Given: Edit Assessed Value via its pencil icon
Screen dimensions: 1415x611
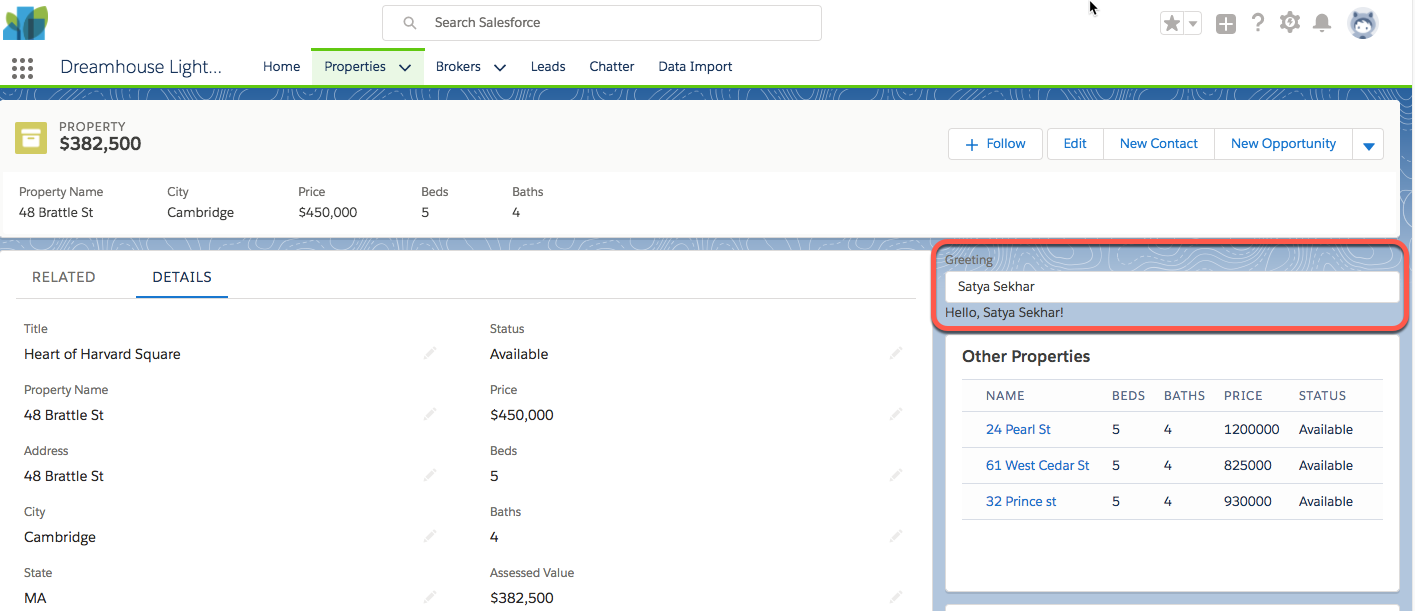Looking at the screenshot, I should pos(896,597).
